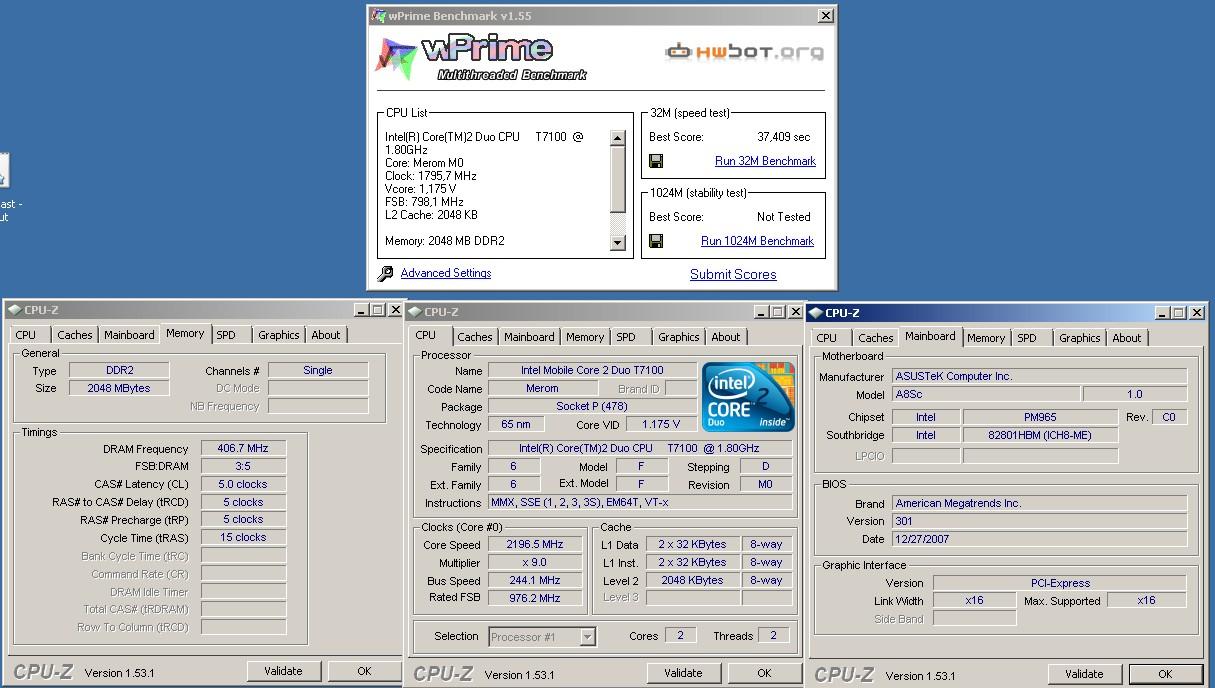Open Caches tab in Memory CPU-Z window

pos(74,335)
